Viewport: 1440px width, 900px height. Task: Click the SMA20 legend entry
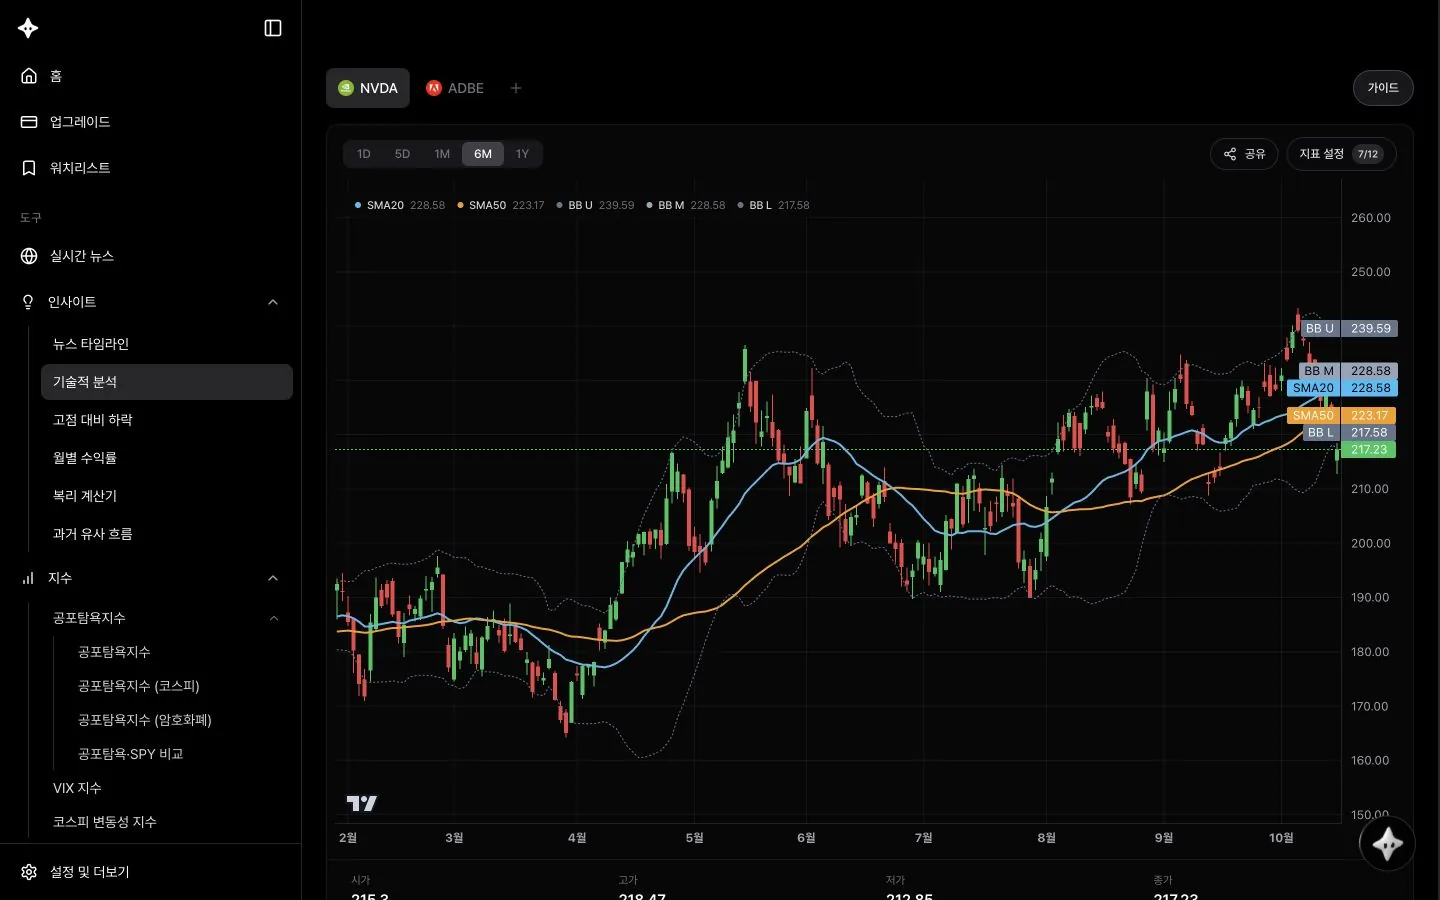400,205
